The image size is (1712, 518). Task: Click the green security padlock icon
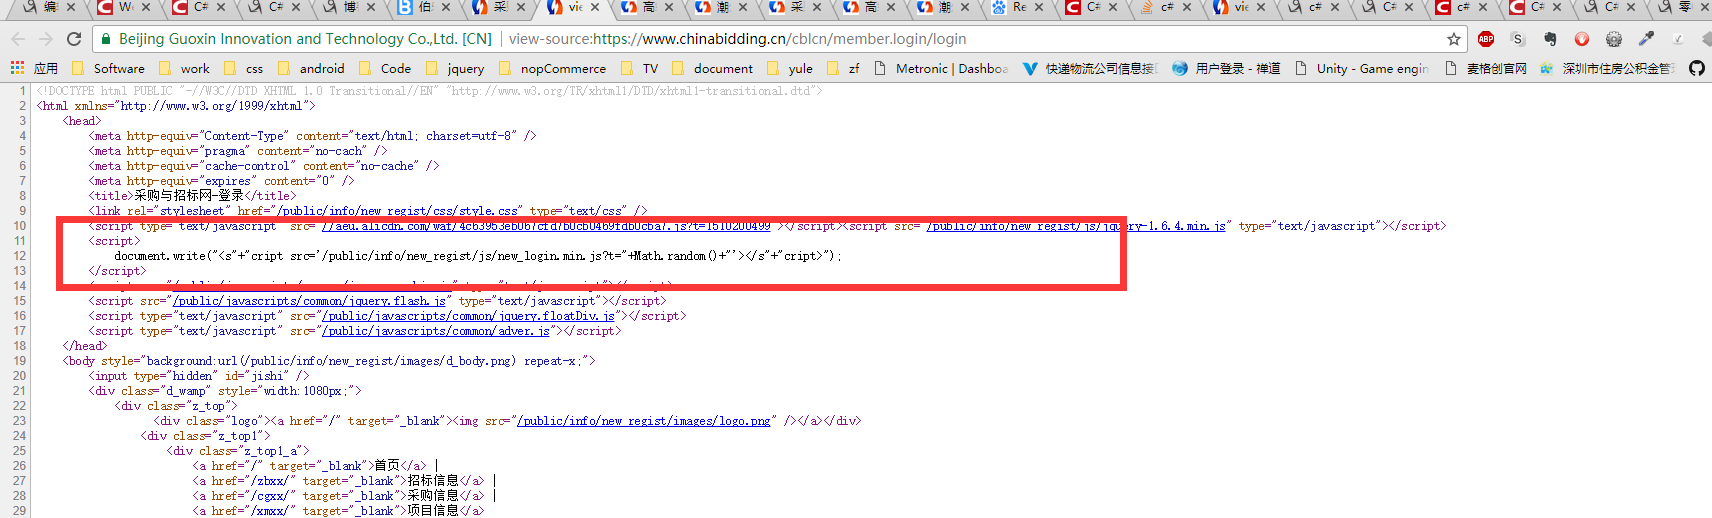pyautogui.click(x=105, y=39)
